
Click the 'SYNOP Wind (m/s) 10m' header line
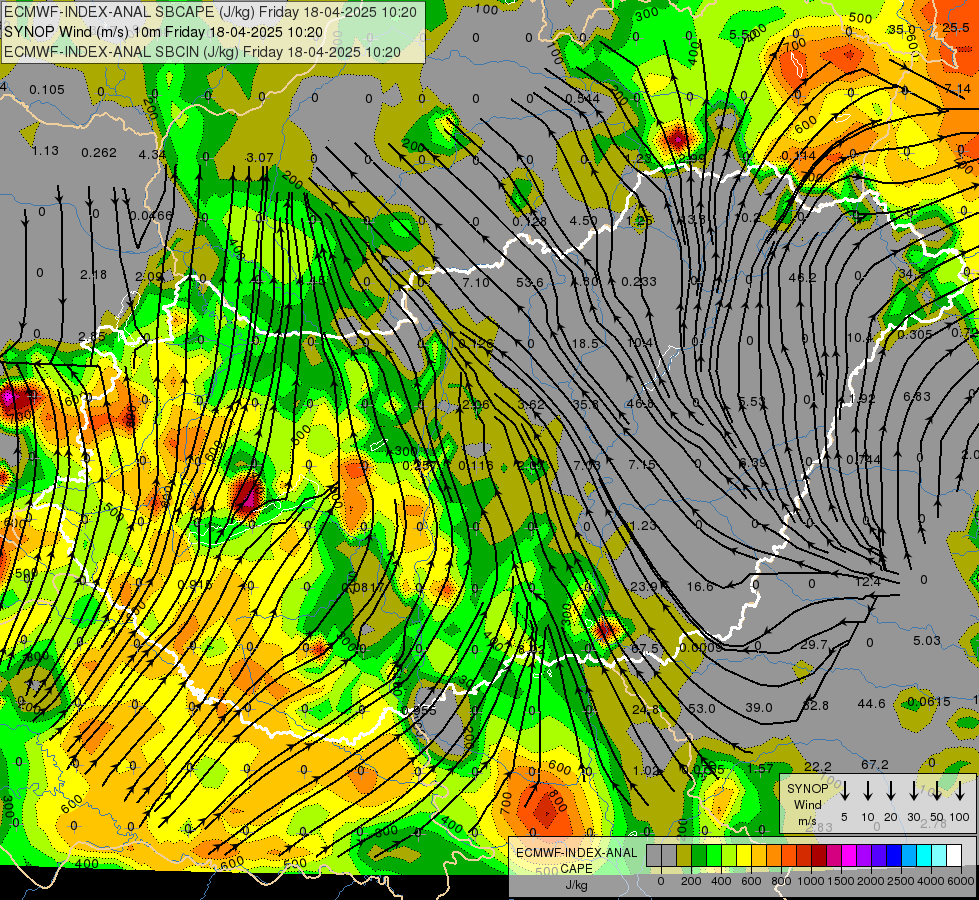pyautogui.click(x=164, y=32)
